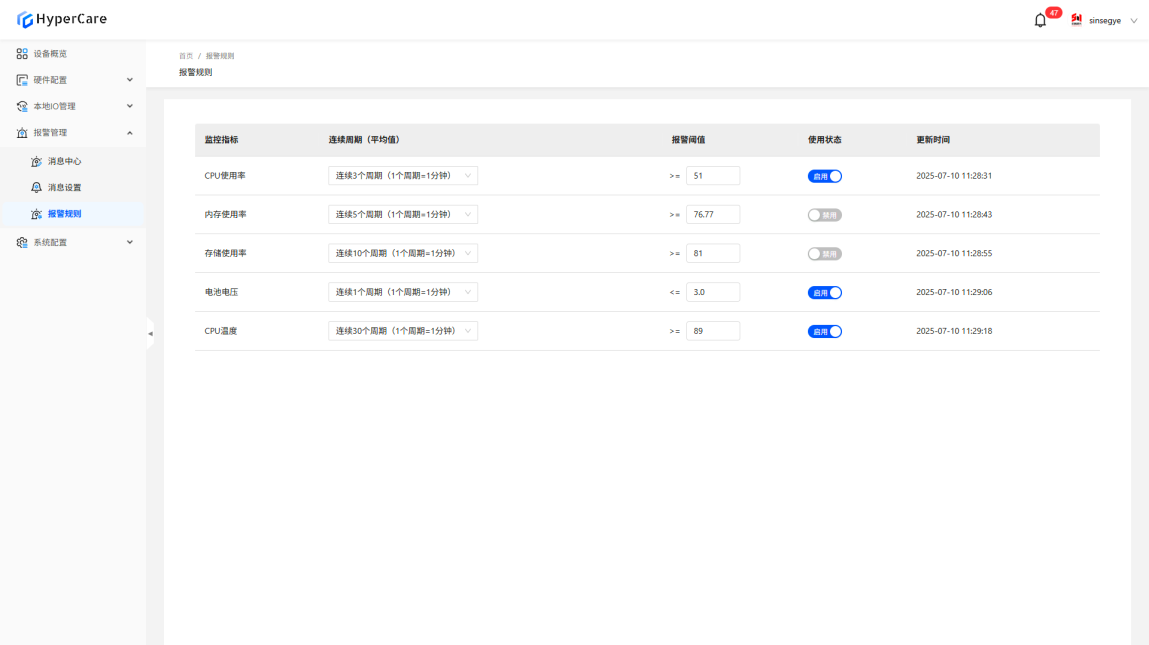Click timestamp 2025-07-10 11:29:18

click(x=954, y=331)
